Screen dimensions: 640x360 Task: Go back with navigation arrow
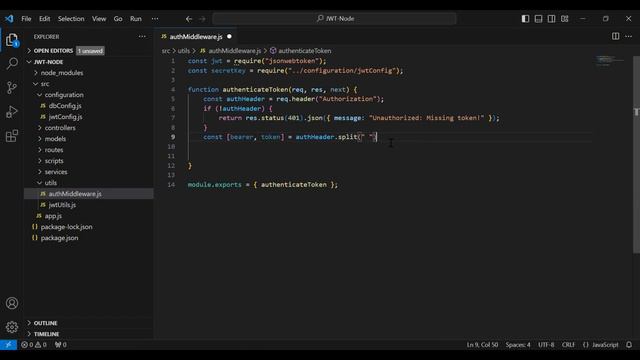pyautogui.click(x=189, y=19)
